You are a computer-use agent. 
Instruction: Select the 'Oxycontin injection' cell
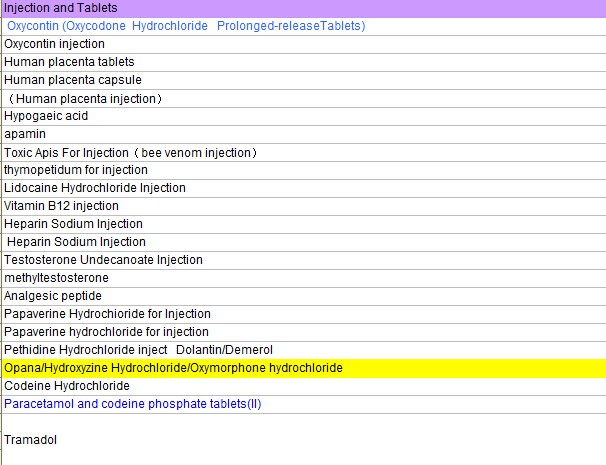pos(304,44)
